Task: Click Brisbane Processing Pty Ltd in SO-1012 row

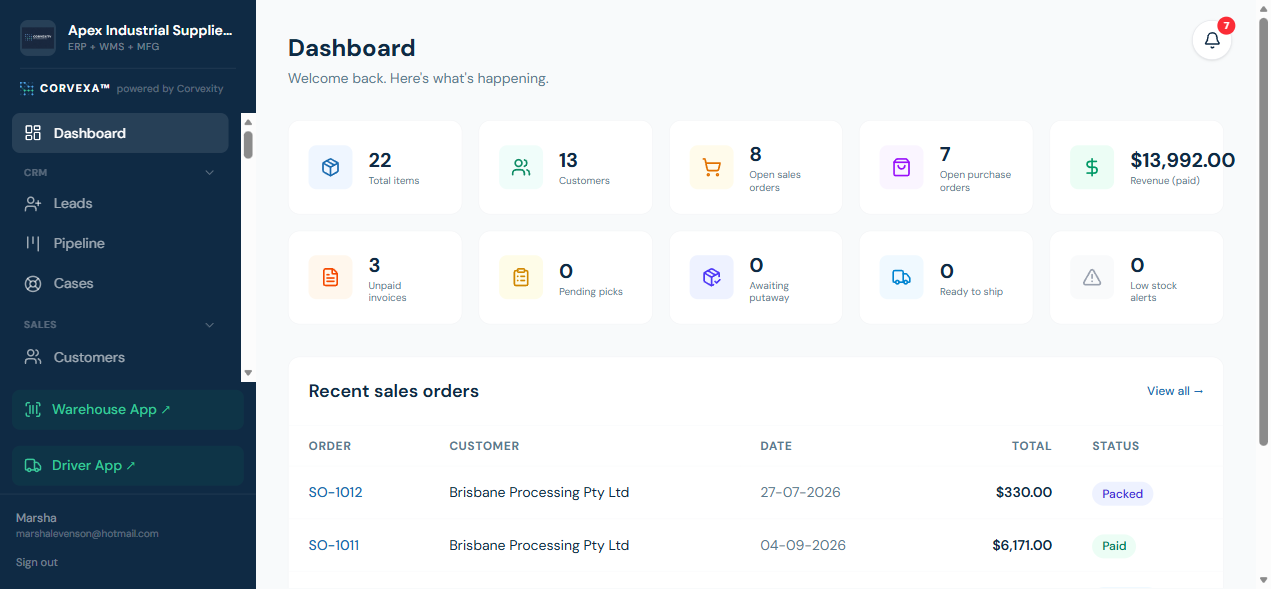Action: (539, 492)
